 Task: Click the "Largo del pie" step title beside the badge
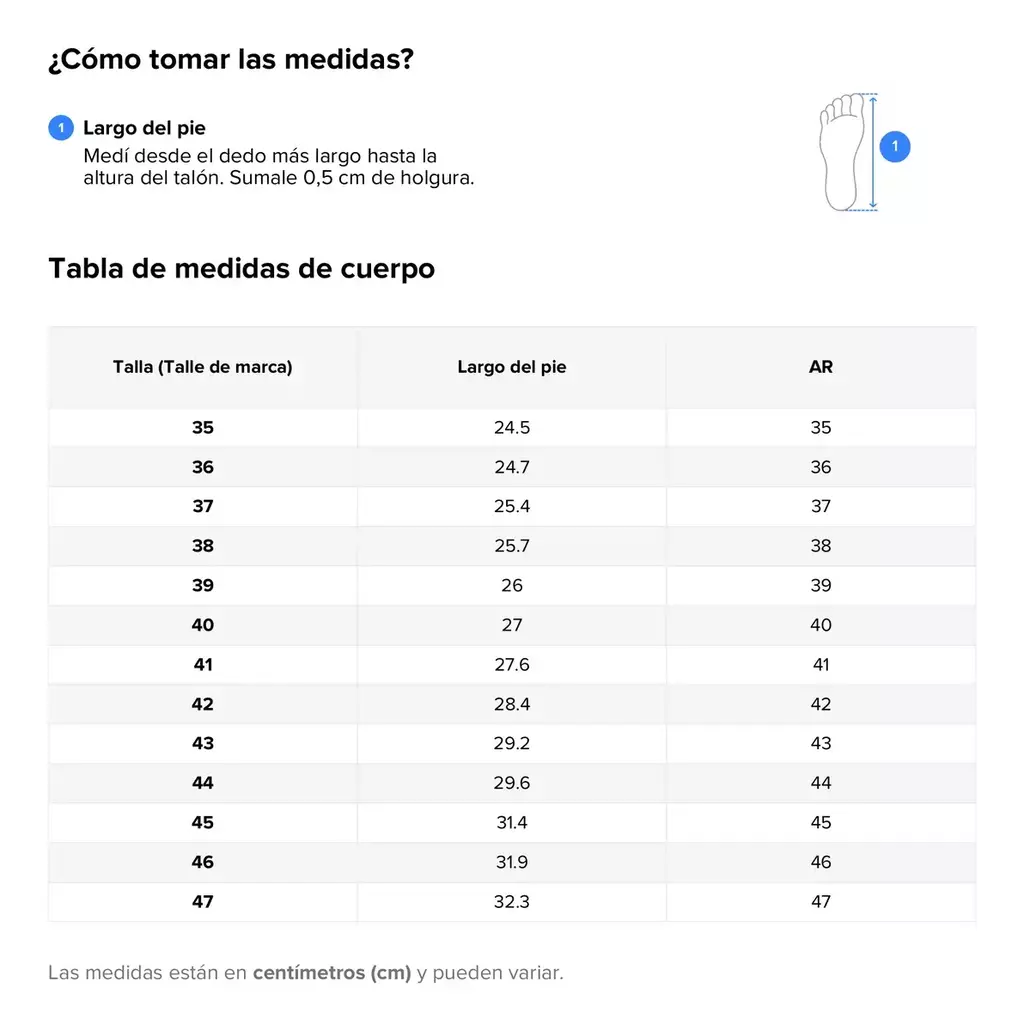[144, 128]
